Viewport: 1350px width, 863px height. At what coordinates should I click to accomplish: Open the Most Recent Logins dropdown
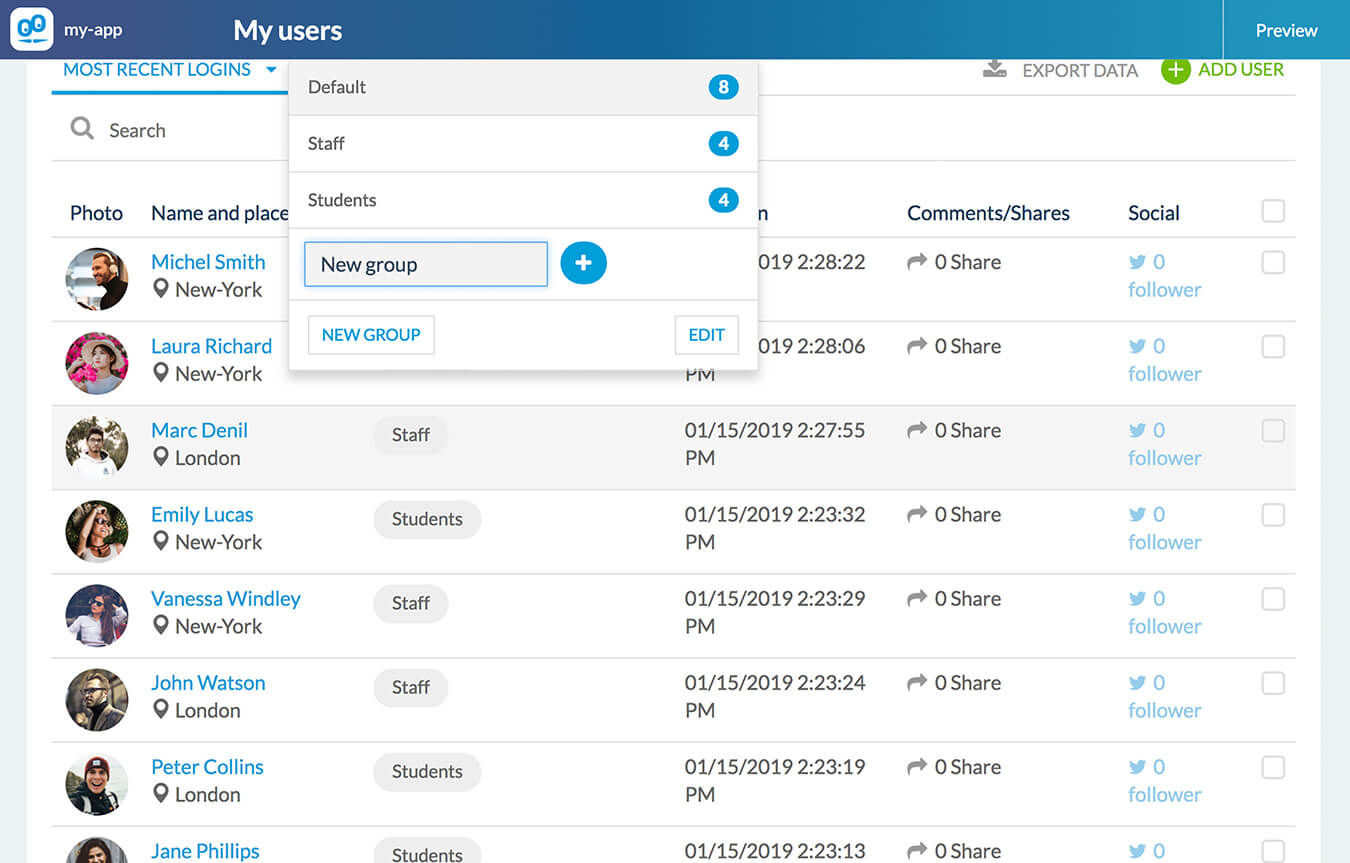[169, 70]
